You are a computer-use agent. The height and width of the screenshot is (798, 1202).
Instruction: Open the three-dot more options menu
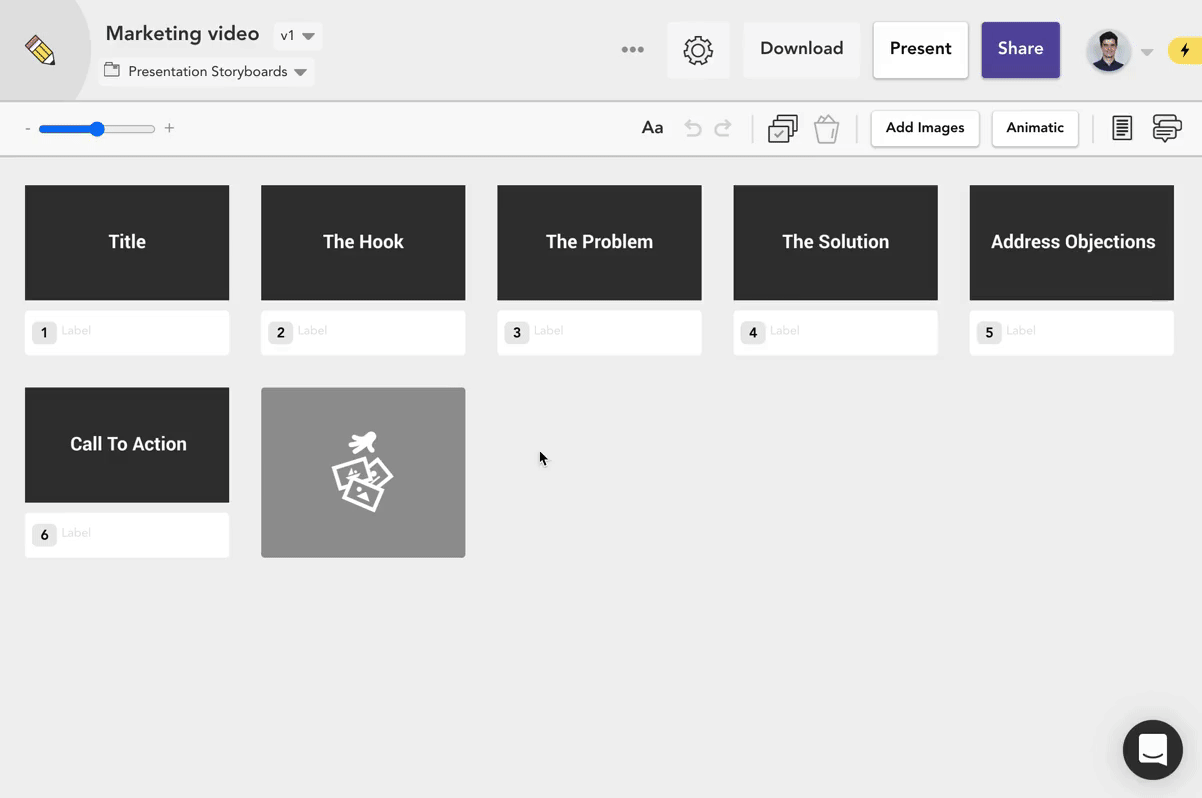(632, 49)
